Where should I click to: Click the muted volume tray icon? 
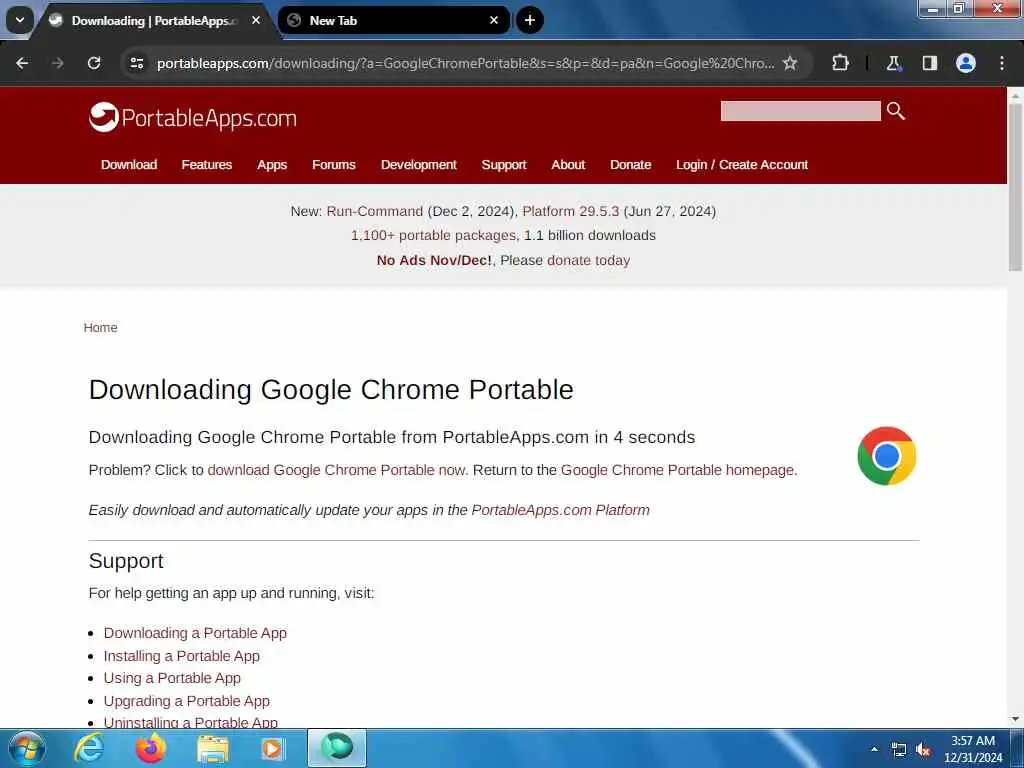tap(923, 750)
